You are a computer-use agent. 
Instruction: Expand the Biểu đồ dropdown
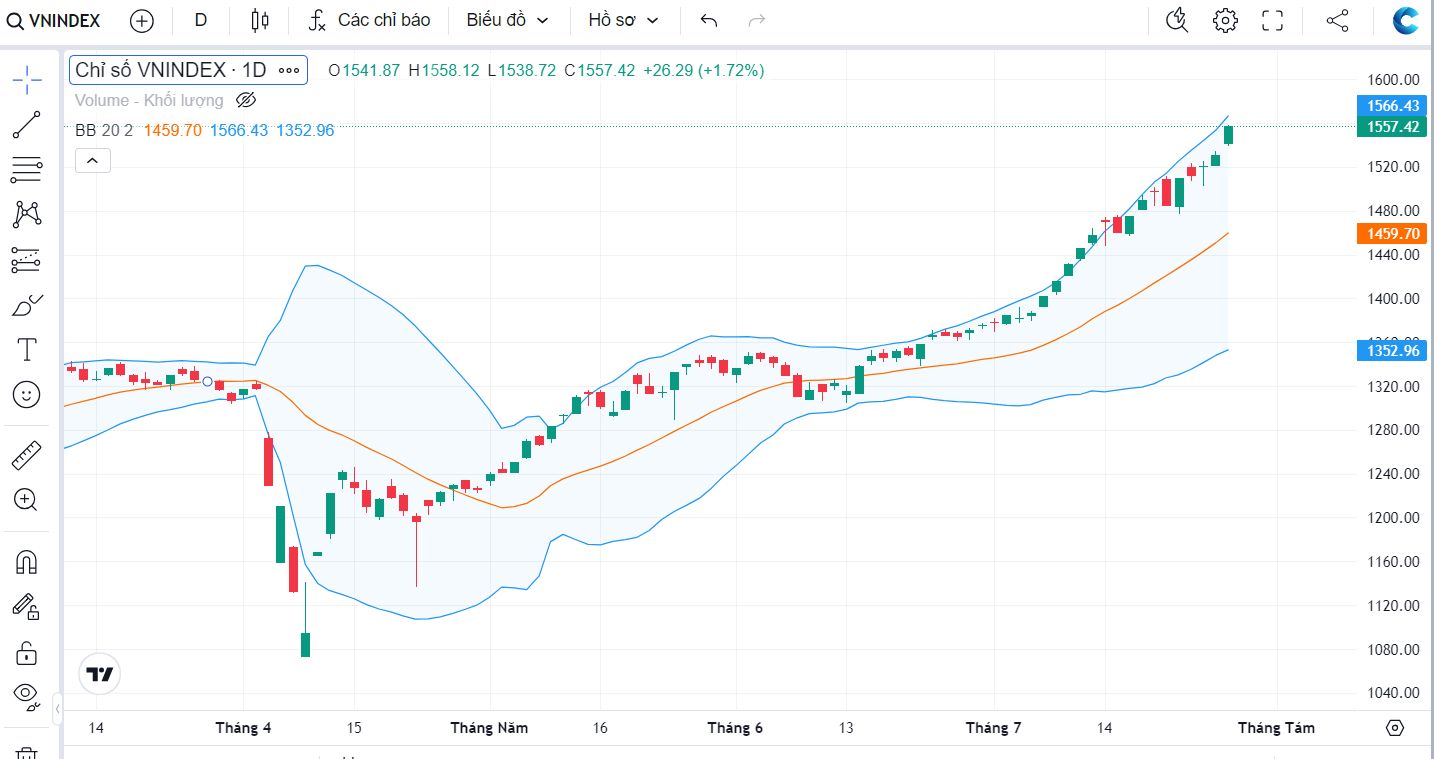point(508,20)
